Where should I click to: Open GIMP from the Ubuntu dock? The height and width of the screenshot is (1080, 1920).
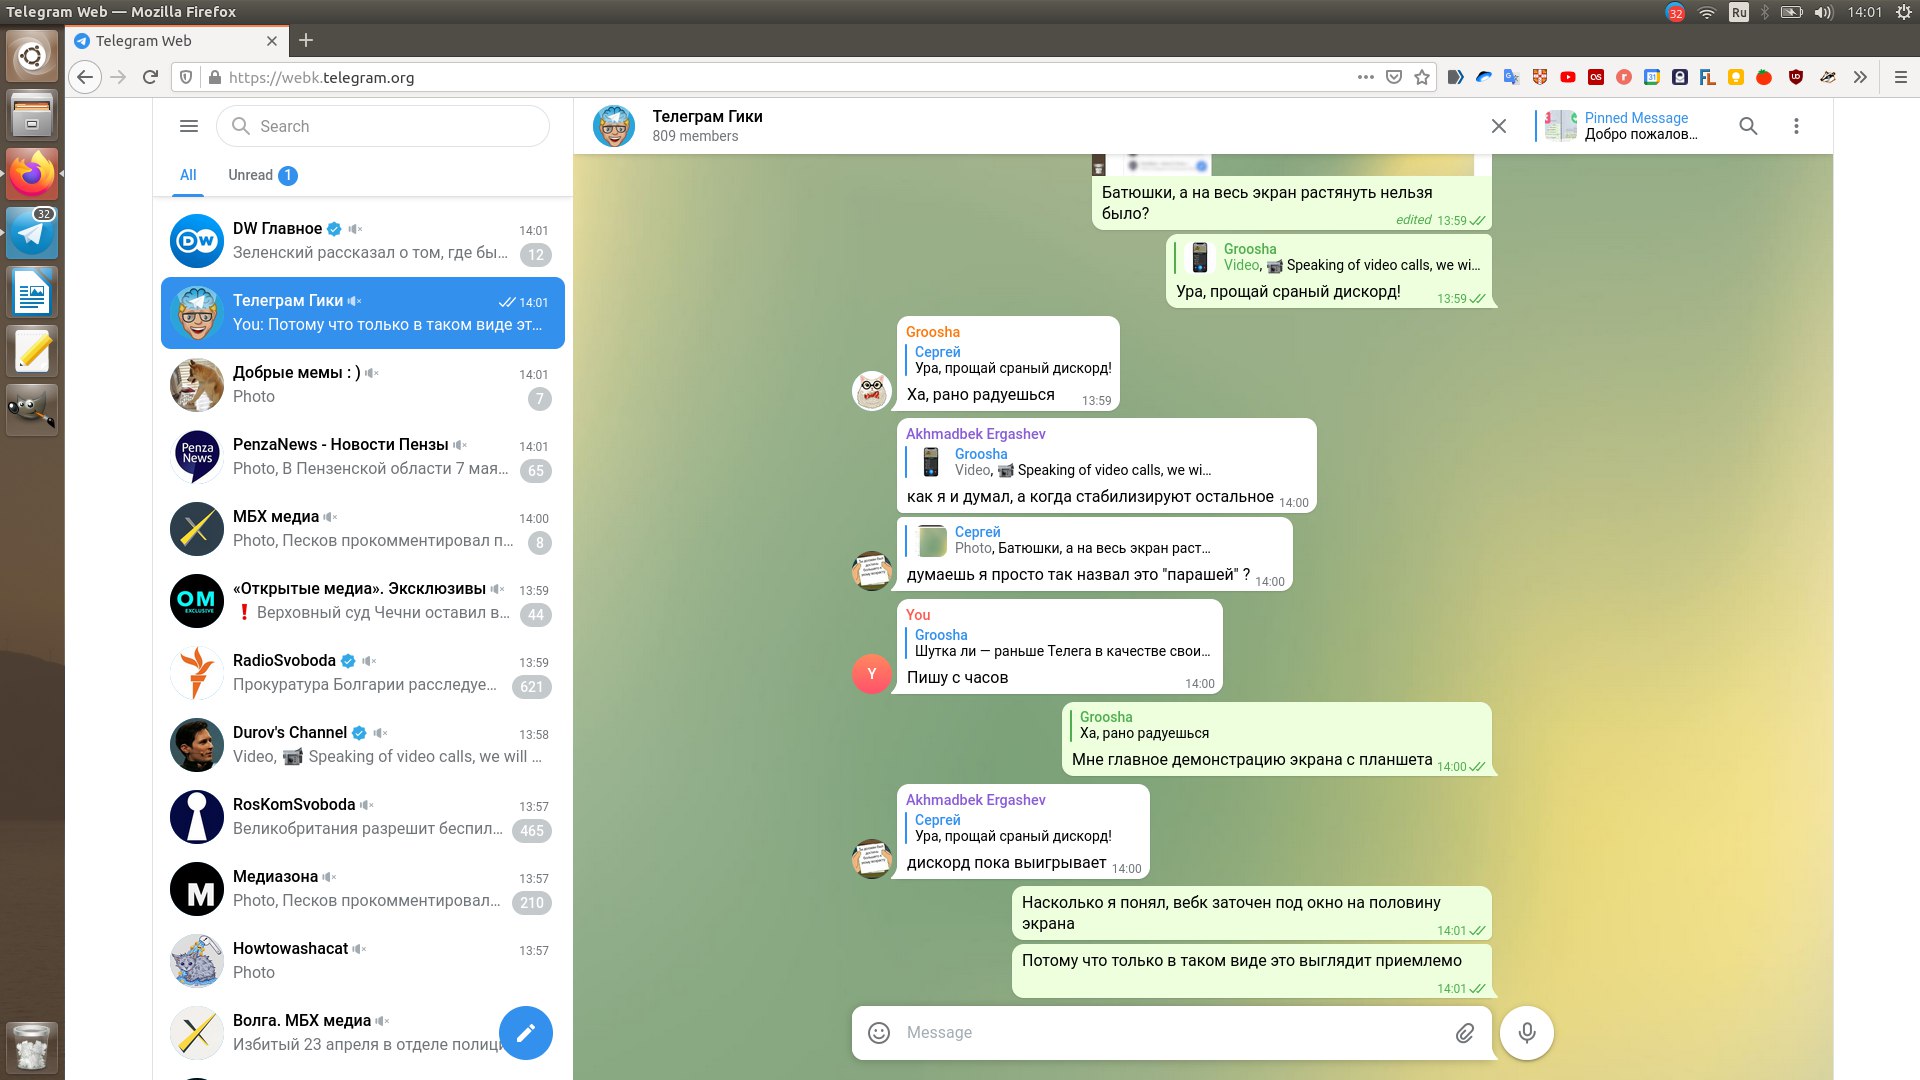point(32,410)
